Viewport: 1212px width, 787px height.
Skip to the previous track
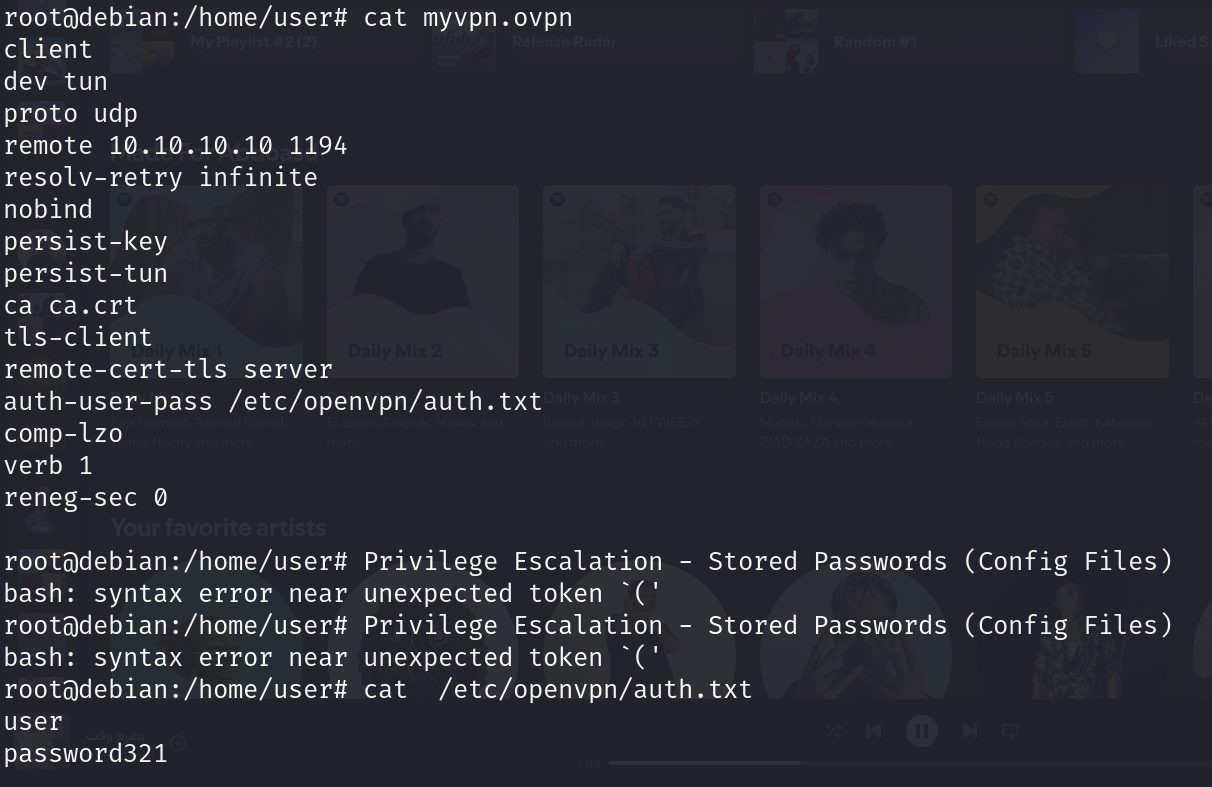874,731
